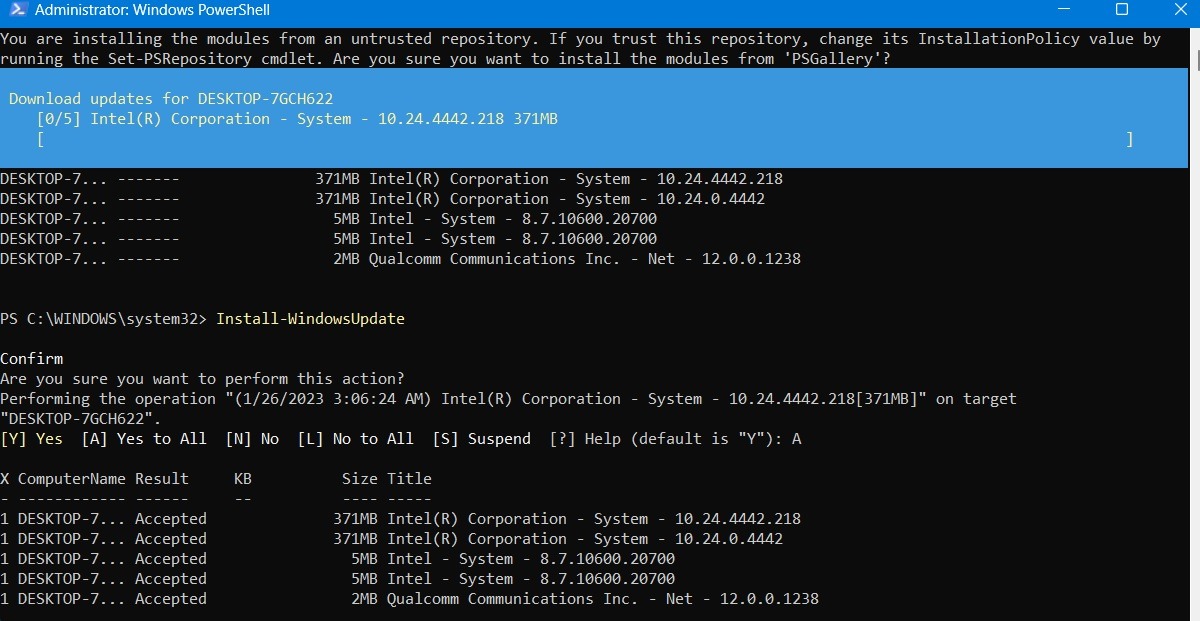Click the download progress bar for Intel update
Screen dimensions: 1200x621
click(585, 138)
